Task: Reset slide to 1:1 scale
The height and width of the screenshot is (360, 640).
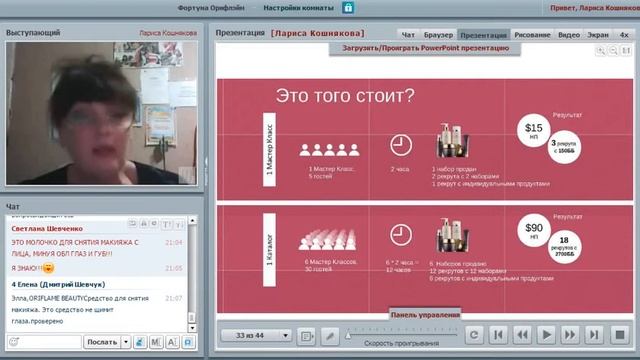Action: point(626,51)
